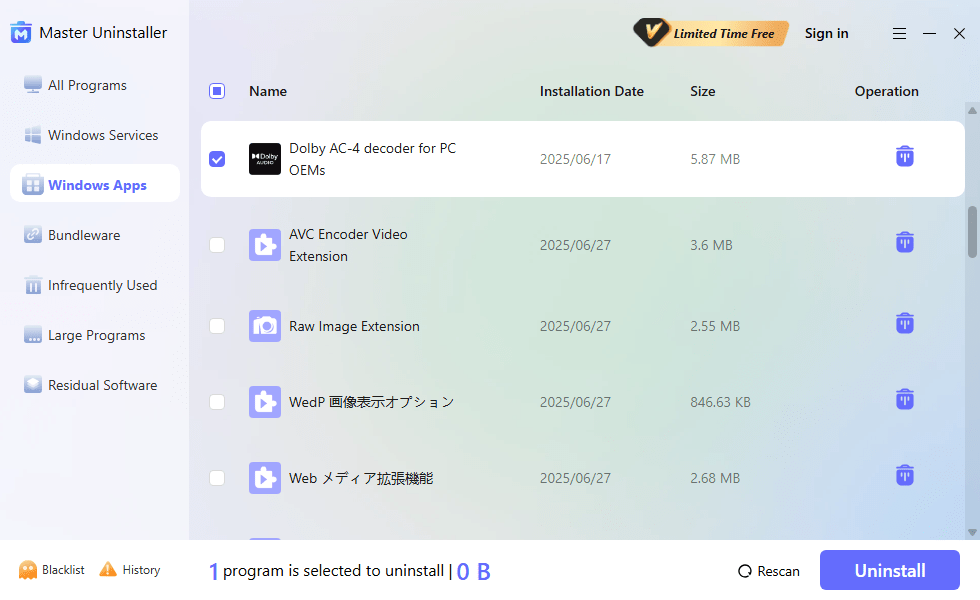
Task: Click the 846.63 KB size value
Action: point(720,402)
